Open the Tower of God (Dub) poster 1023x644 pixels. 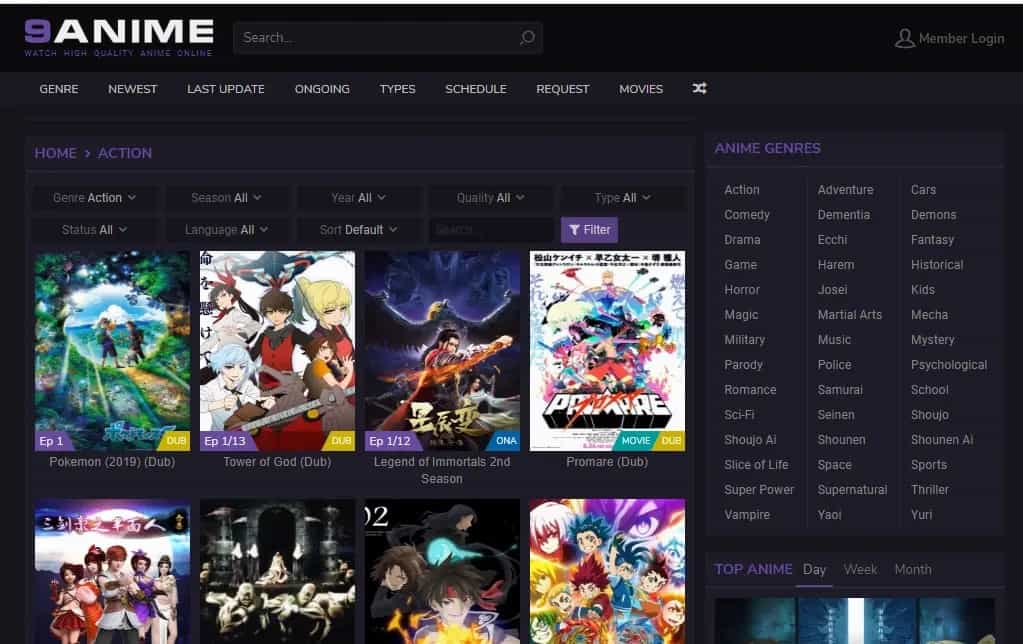pyautogui.click(x=277, y=351)
